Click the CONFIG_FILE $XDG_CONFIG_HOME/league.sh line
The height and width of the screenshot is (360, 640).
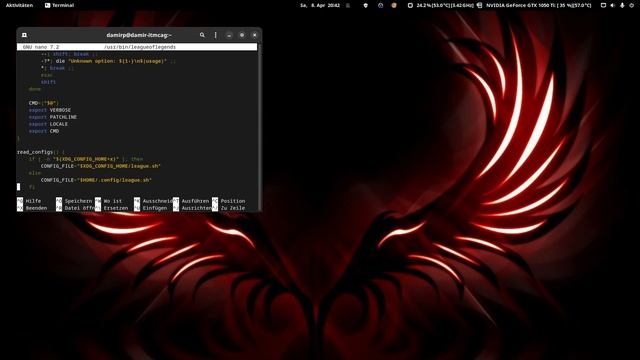100,166
